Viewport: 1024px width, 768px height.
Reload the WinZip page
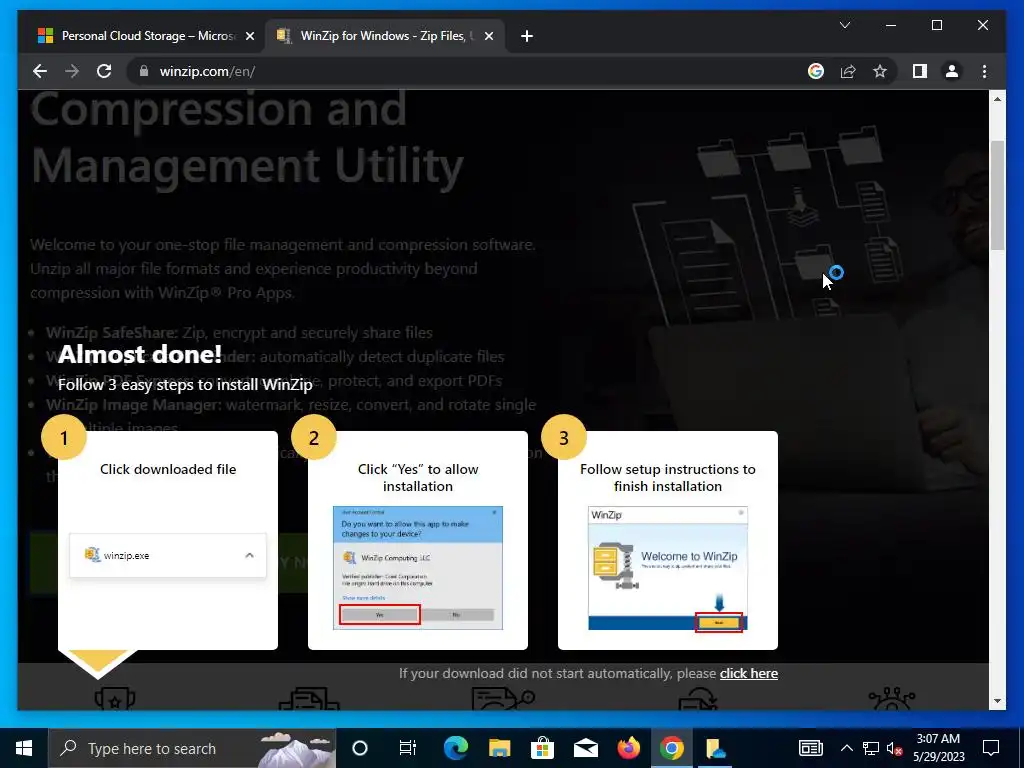(x=104, y=71)
